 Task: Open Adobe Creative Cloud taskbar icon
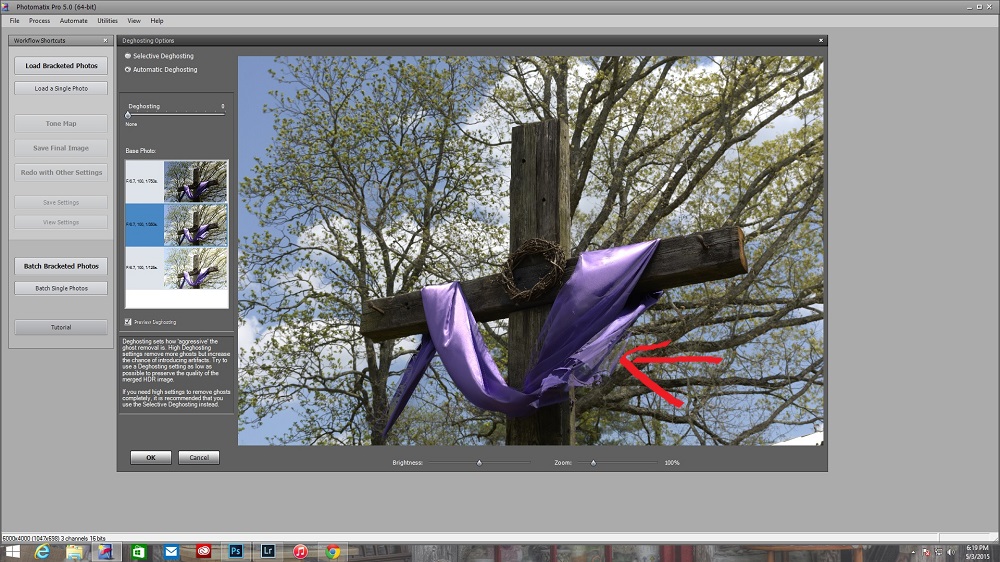click(204, 551)
